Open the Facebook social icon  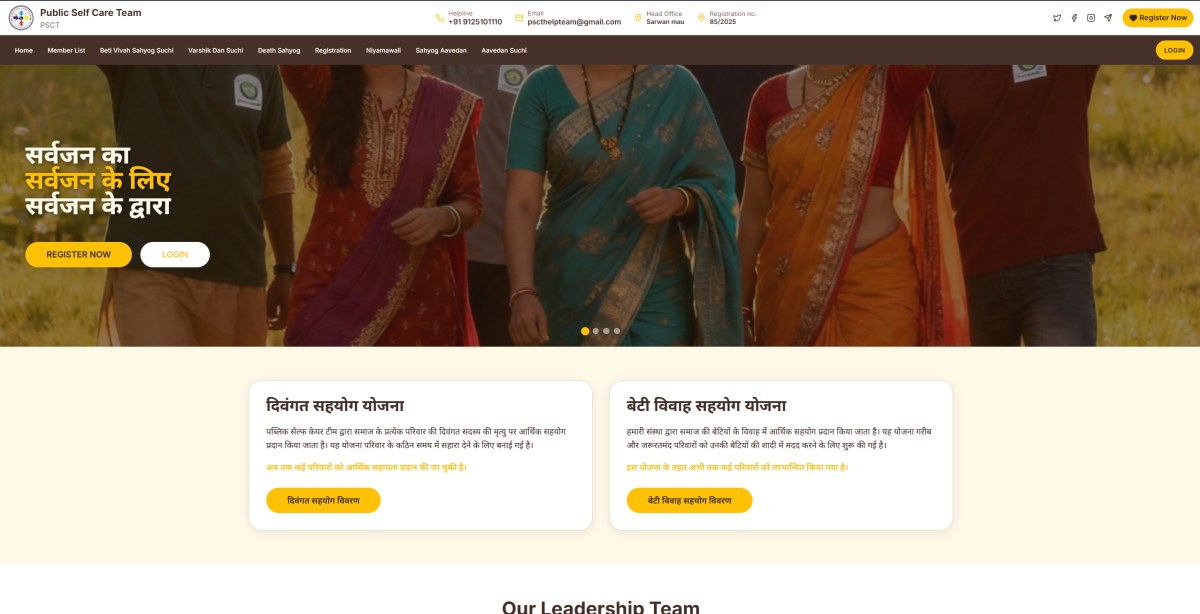[x=1074, y=18]
